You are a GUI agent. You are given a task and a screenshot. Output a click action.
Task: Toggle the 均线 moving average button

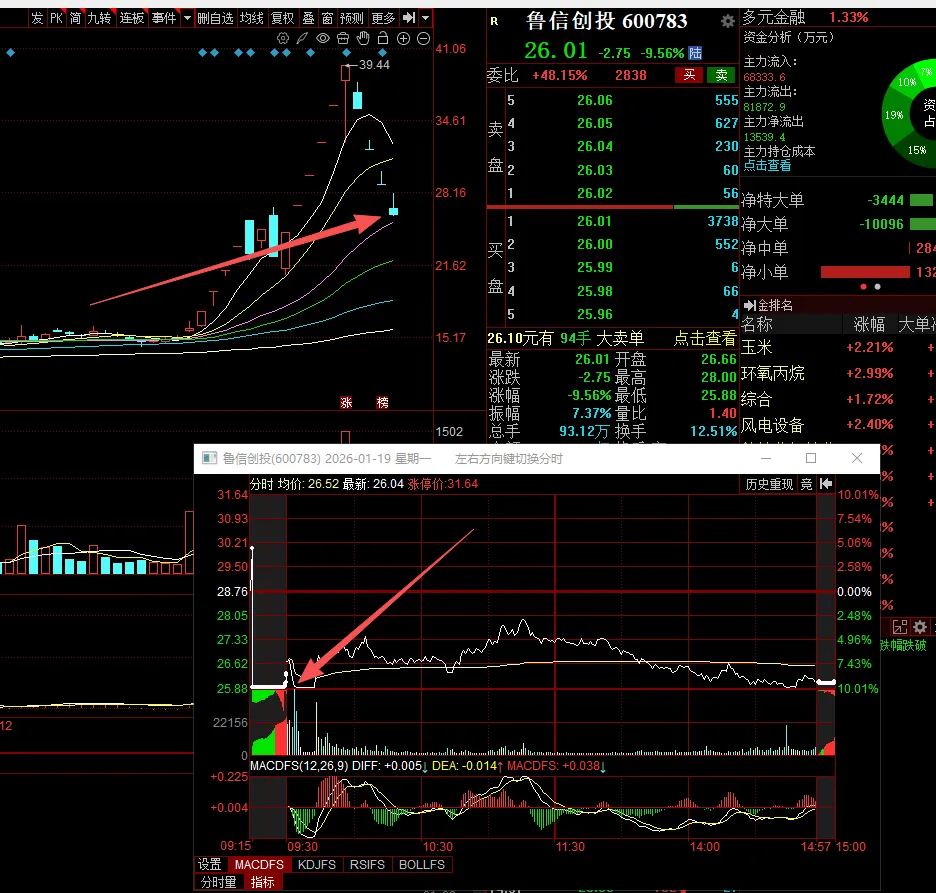tap(251, 19)
